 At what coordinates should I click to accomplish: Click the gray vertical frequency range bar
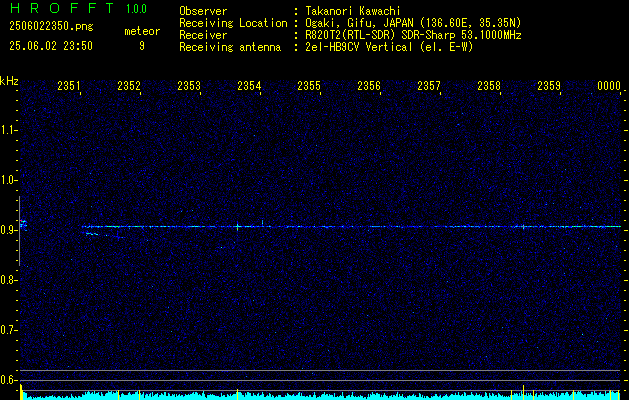coord(19,231)
